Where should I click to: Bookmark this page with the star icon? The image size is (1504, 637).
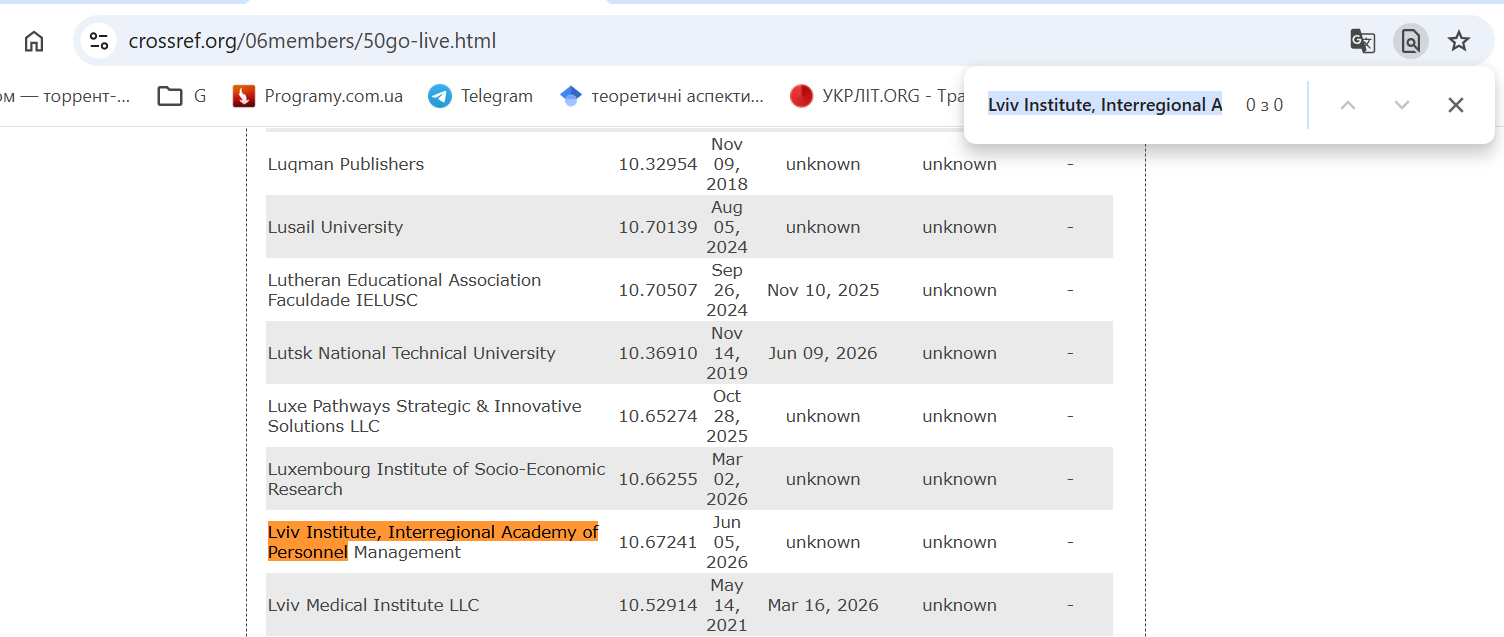(x=1459, y=41)
